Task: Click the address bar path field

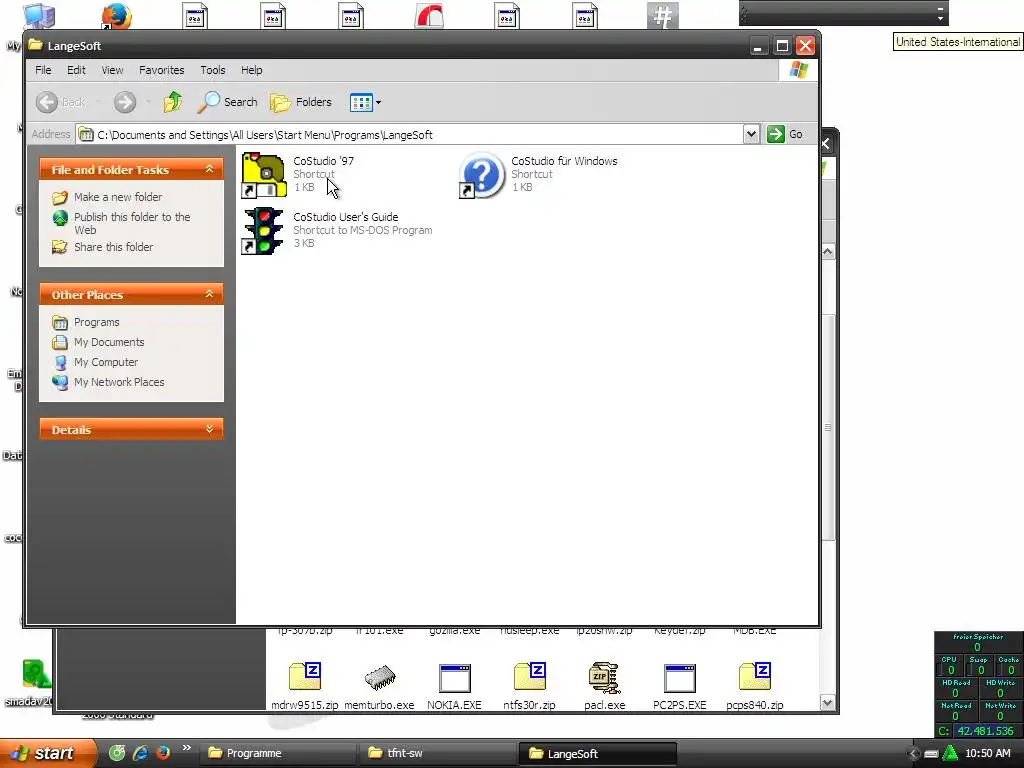Action: point(409,135)
